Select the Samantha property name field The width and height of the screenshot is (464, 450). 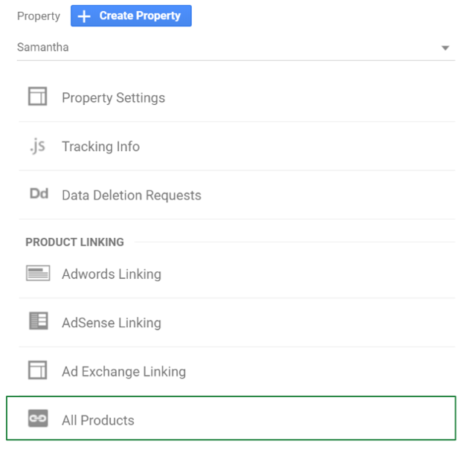[x=236, y=48]
